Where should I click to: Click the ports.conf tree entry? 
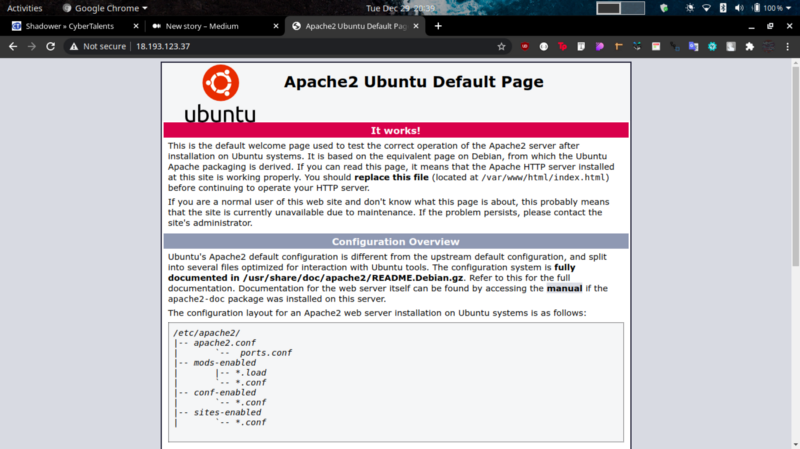pyautogui.click(x=266, y=353)
